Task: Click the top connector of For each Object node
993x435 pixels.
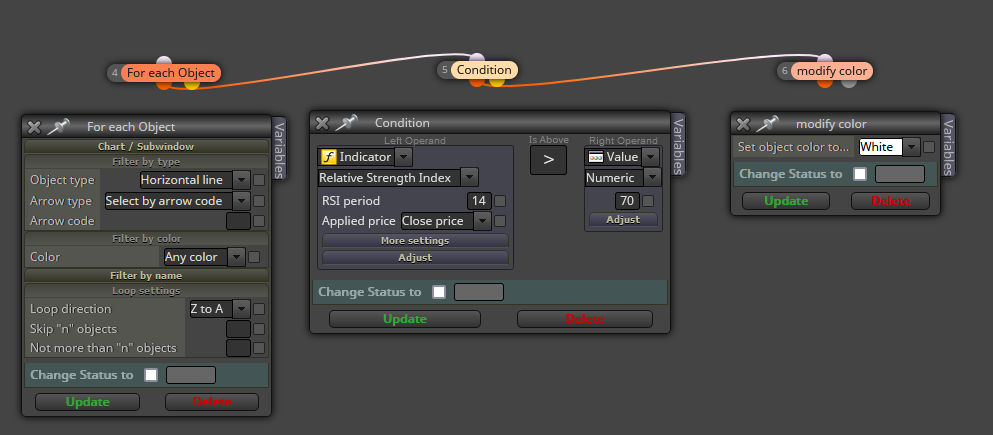Action: click(x=163, y=62)
